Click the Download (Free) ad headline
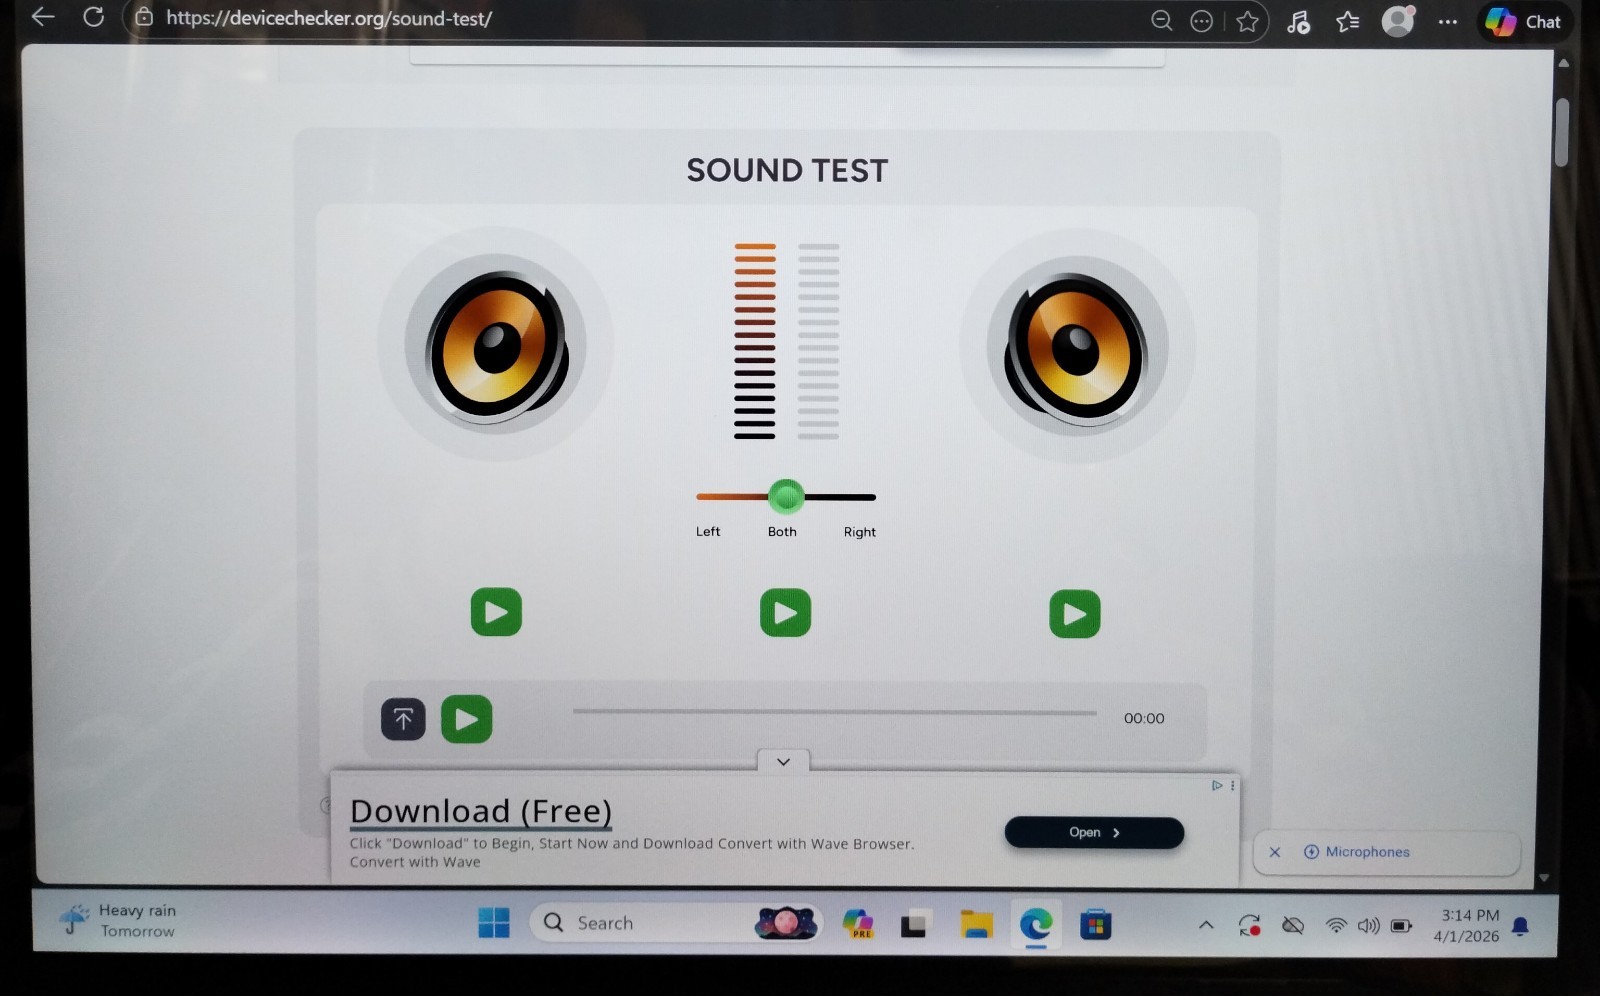This screenshot has width=1600, height=996. tap(481, 811)
